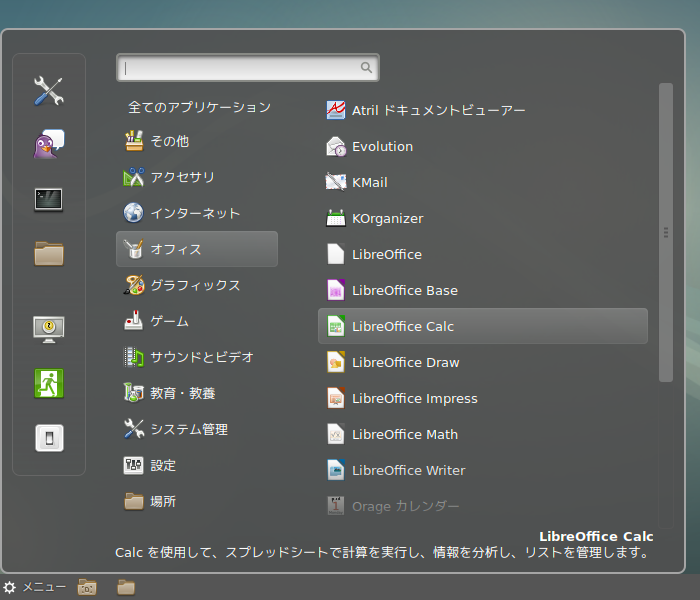This screenshot has height=600, width=700.
Task: Open Orage カレンダー icon
Action: tap(336, 506)
